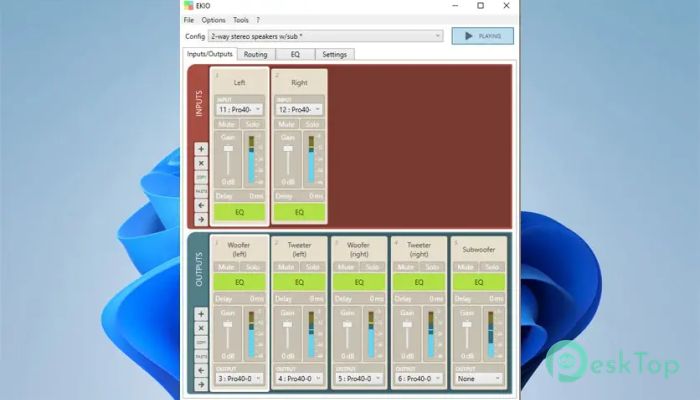This screenshot has width=700, height=400.
Task: Paste onto the selected input channel
Action: (x=201, y=192)
